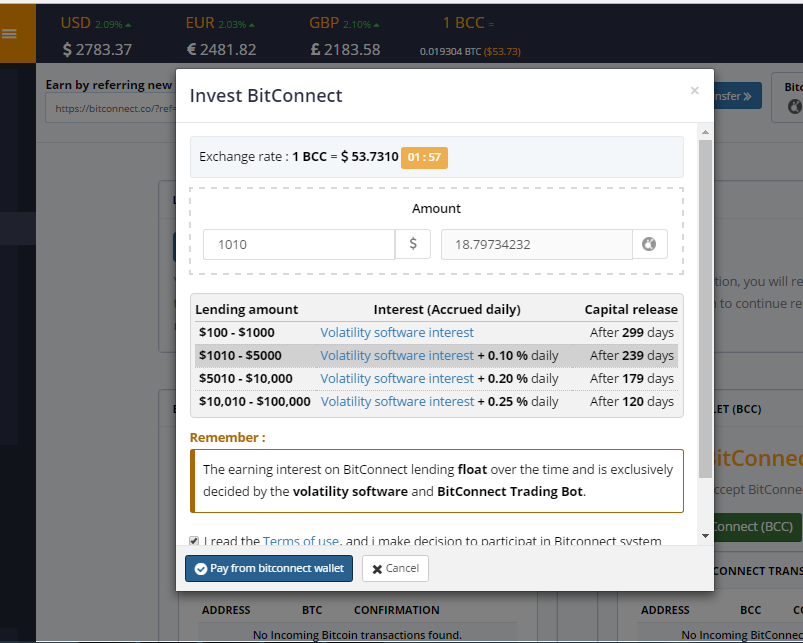Click the BCC column header in right table
This screenshot has height=643, width=803.
[750, 610]
